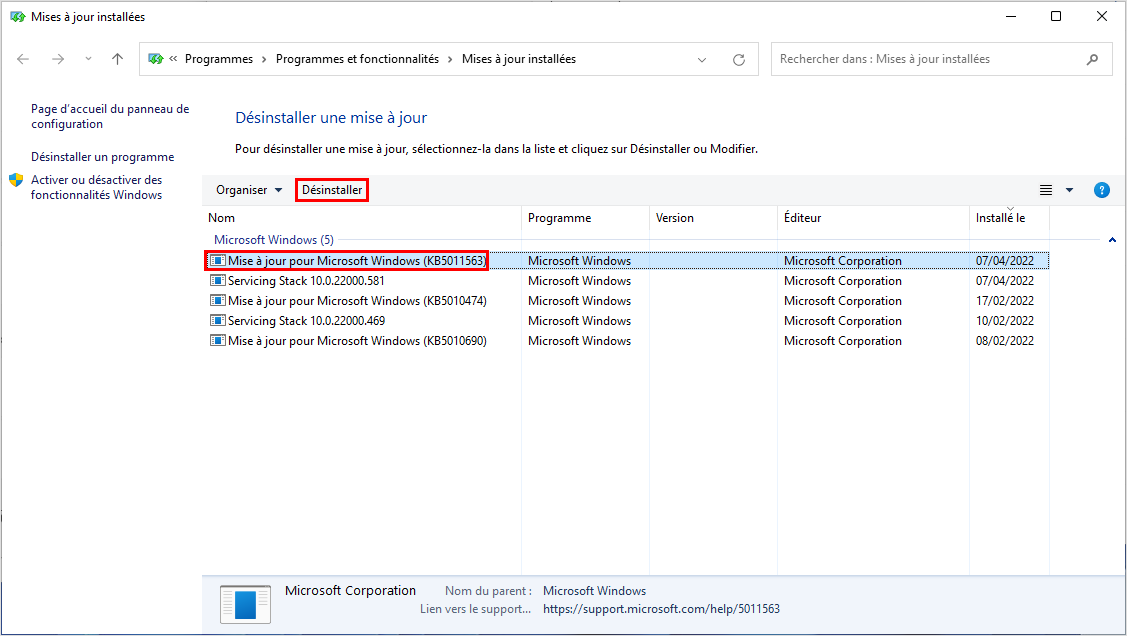This screenshot has width=1127, height=636.
Task: Click the date 08/02/2022
Action: 1005,341
